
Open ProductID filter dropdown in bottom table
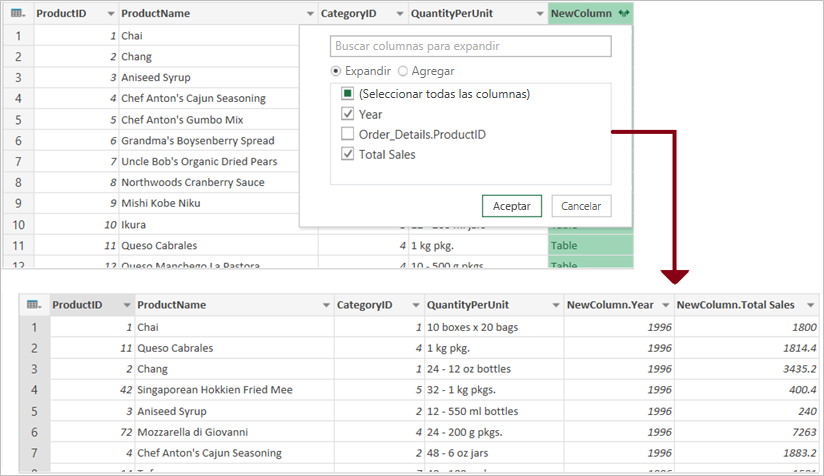(127, 305)
